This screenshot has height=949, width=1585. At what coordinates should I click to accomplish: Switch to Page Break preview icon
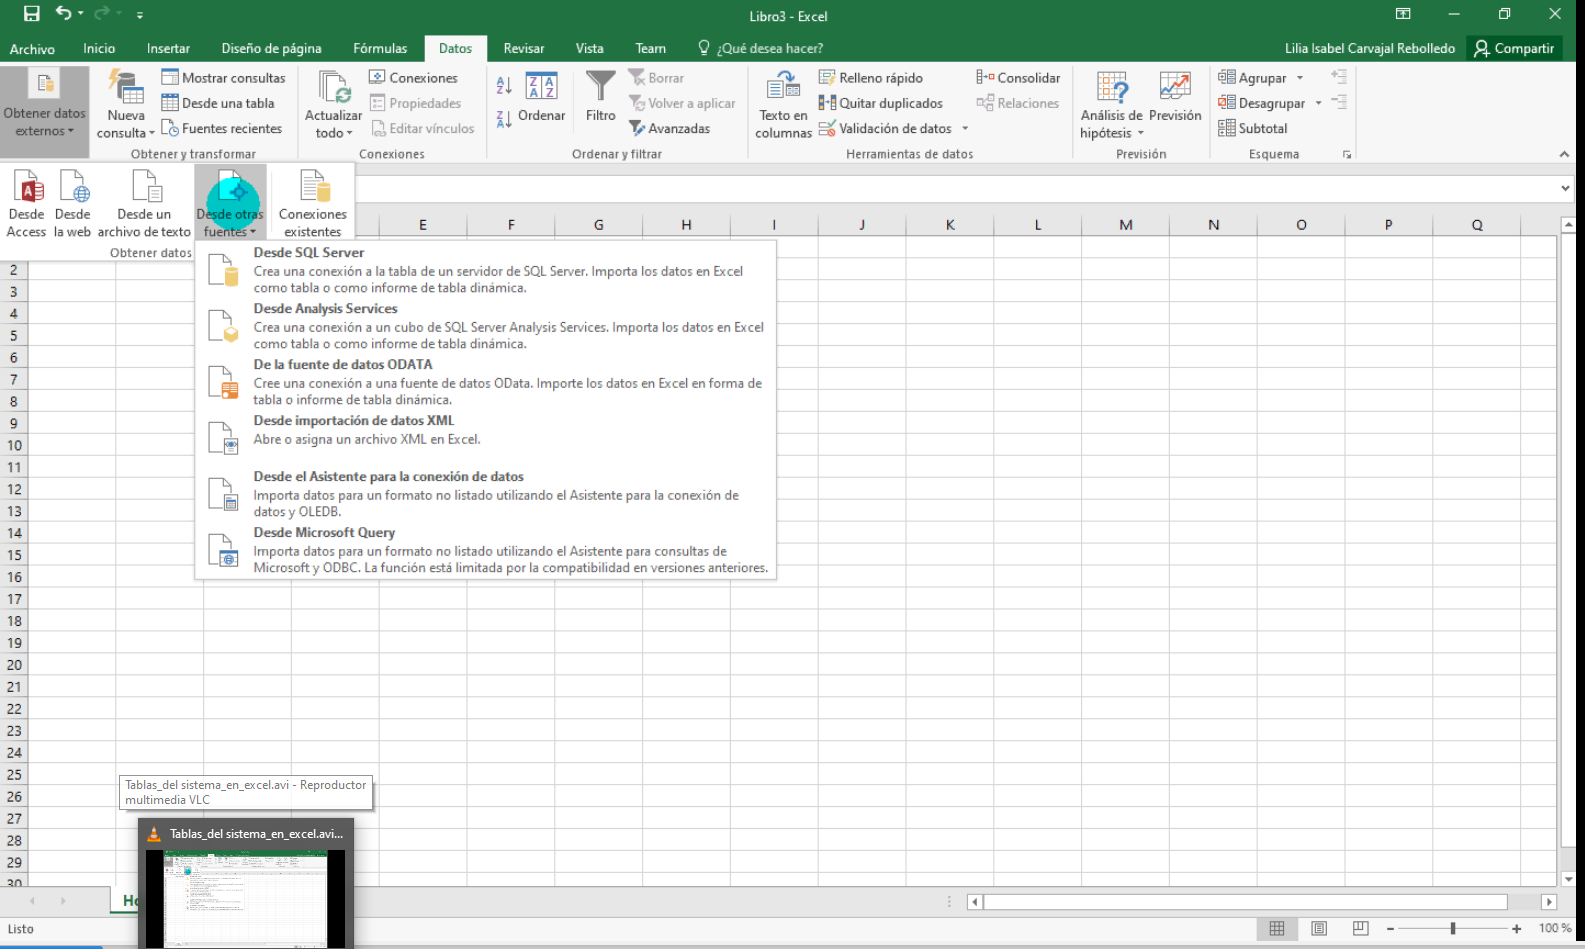[1360, 928]
